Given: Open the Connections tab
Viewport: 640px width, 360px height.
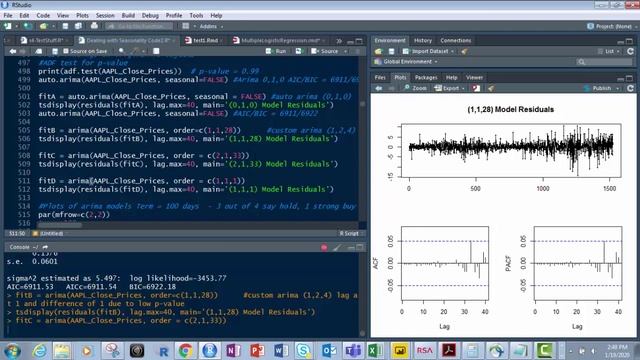Looking at the screenshot, I should [x=456, y=40].
